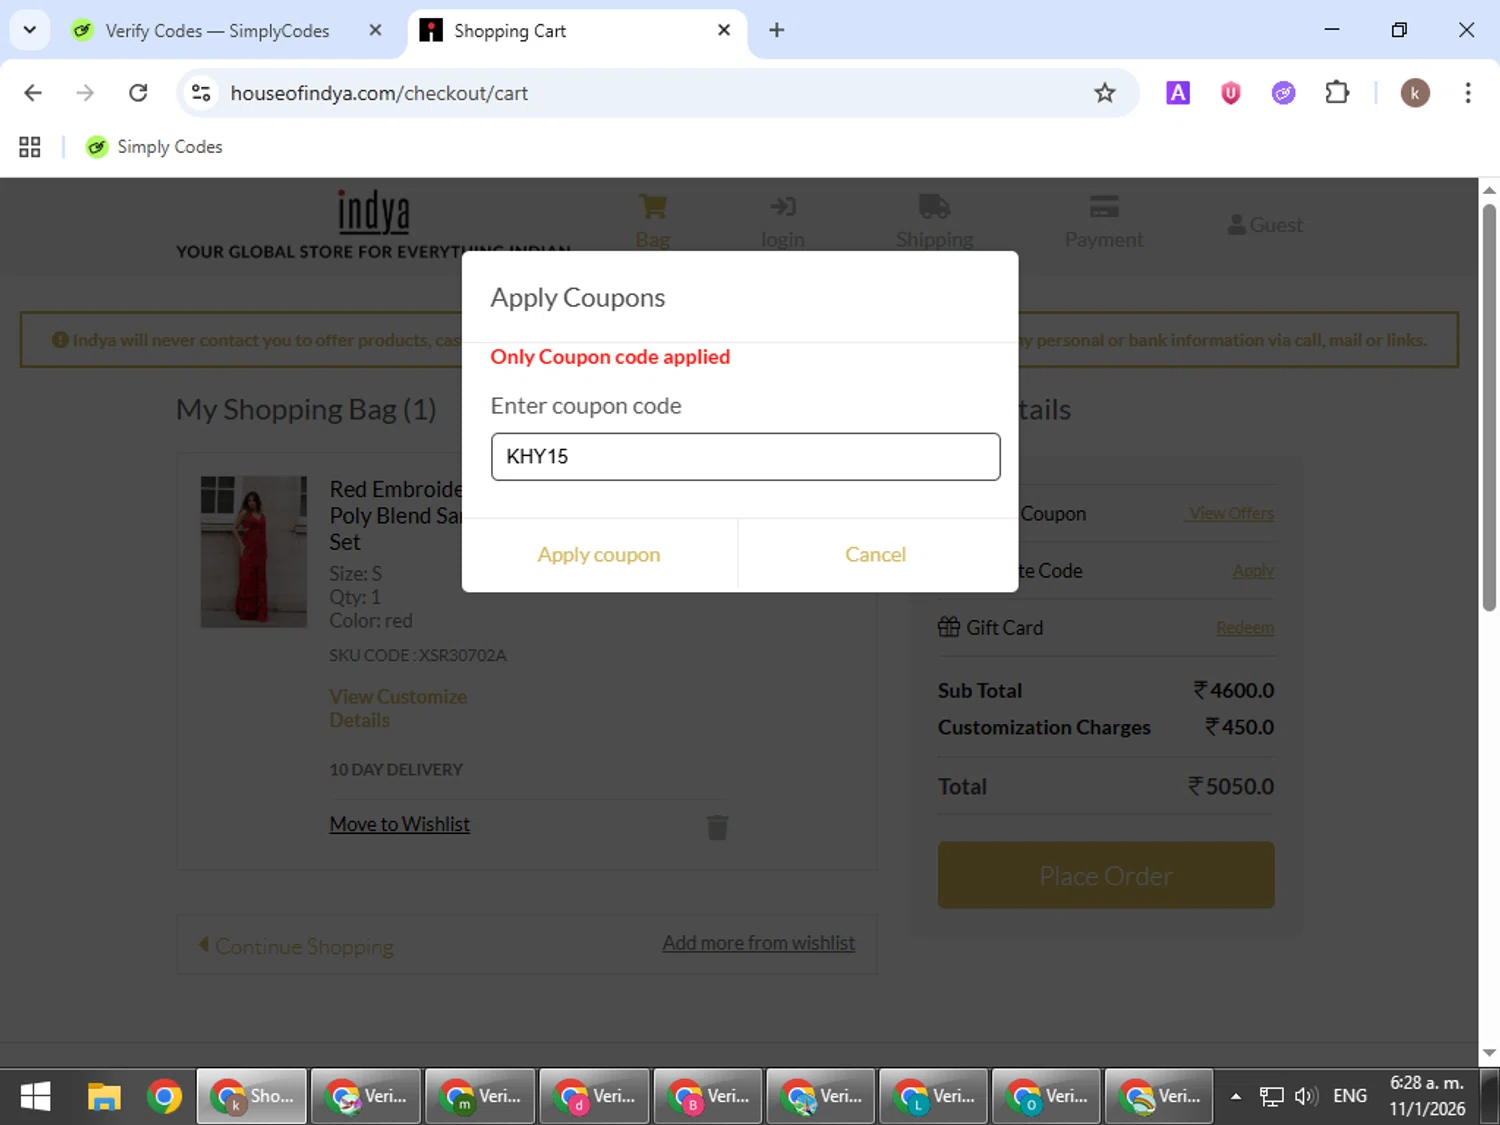This screenshot has height=1125, width=1500.
Task: Show hidden system tray icons
Action: [x=1236, y=1097]
